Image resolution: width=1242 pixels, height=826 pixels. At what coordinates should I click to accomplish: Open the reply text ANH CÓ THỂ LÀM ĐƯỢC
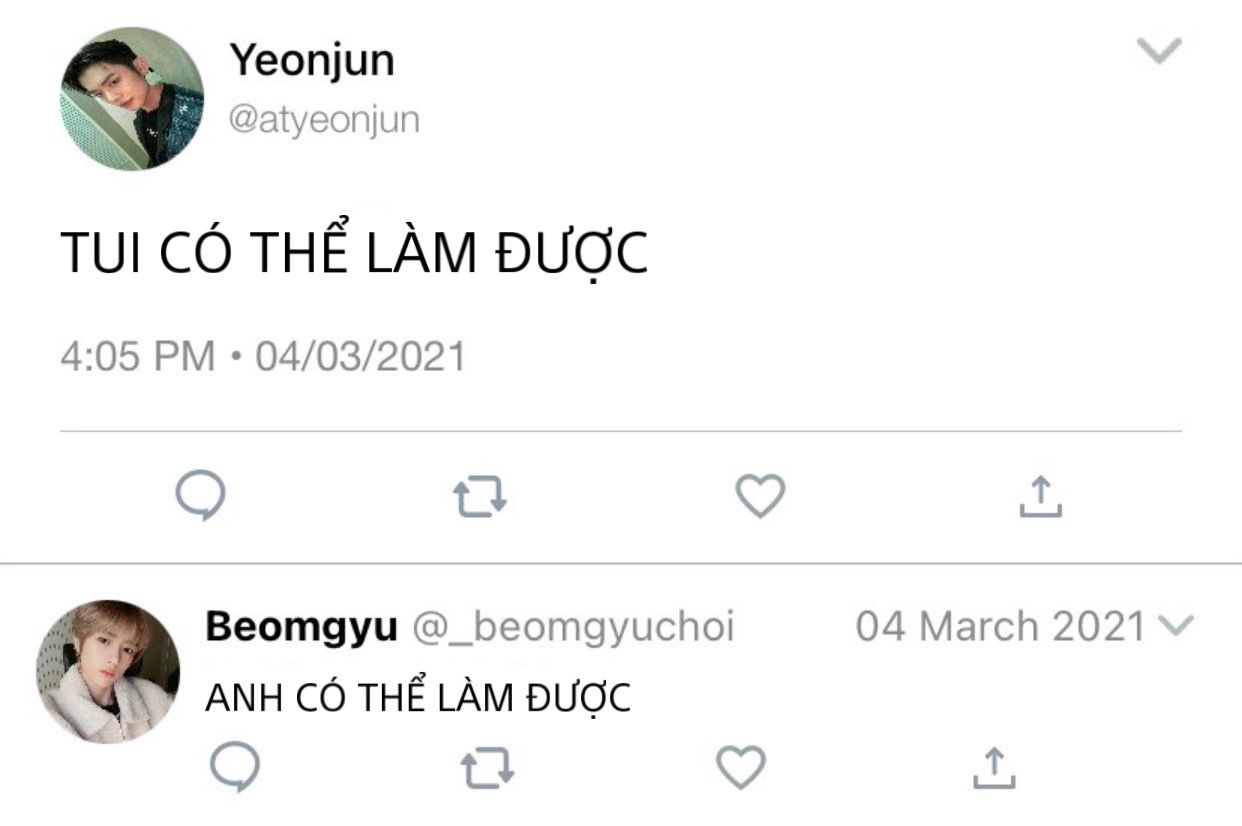[x=418, y=697]
